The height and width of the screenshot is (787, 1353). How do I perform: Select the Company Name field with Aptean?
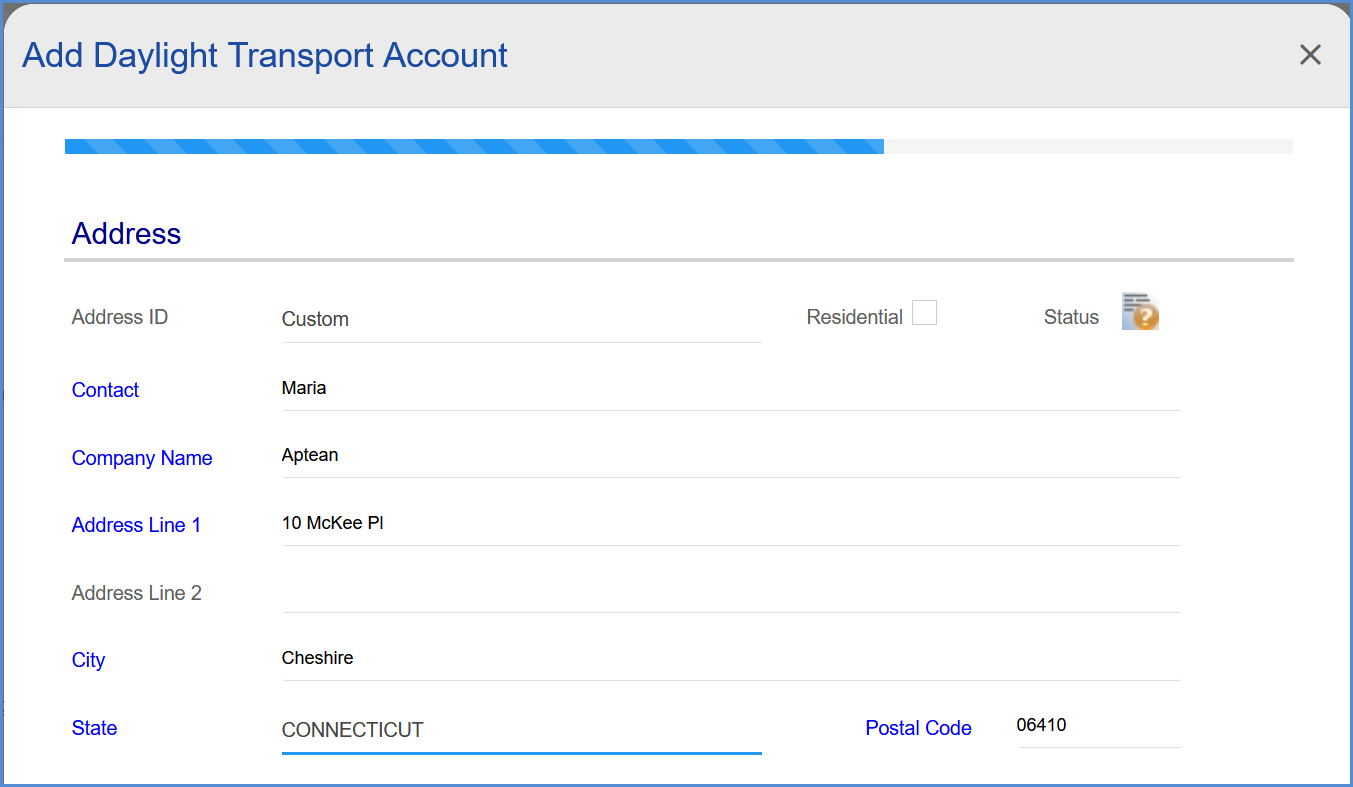coord(731,456)
